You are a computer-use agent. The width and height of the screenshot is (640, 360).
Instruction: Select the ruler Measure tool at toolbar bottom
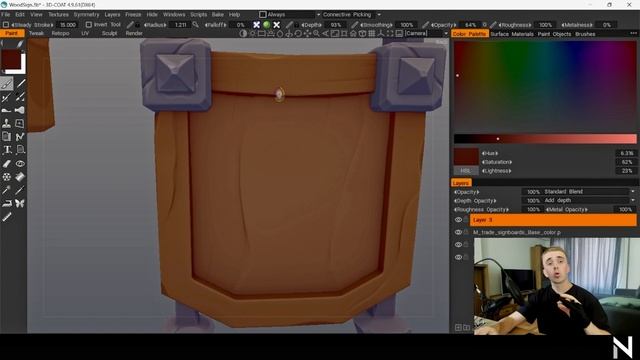(x=7, y=217)
